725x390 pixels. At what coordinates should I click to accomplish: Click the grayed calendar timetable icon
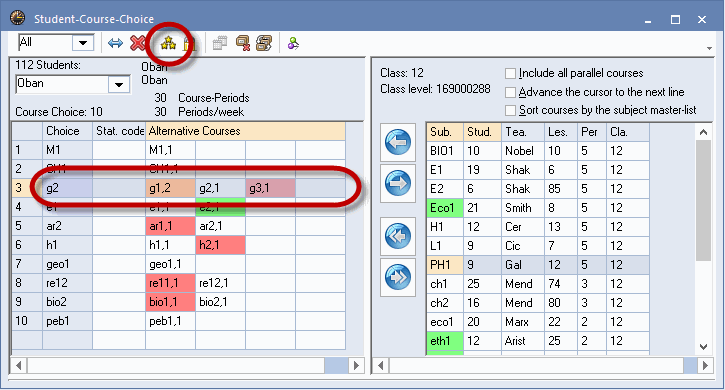[220, 43]
